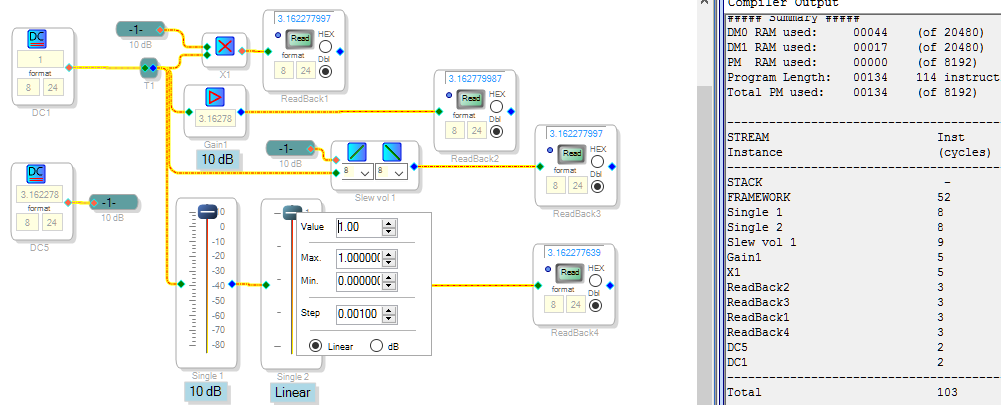Viewport: 1001px width, 405px height.
Task: Click Max. stepper arrows
Action: click(x=390, y=259)
